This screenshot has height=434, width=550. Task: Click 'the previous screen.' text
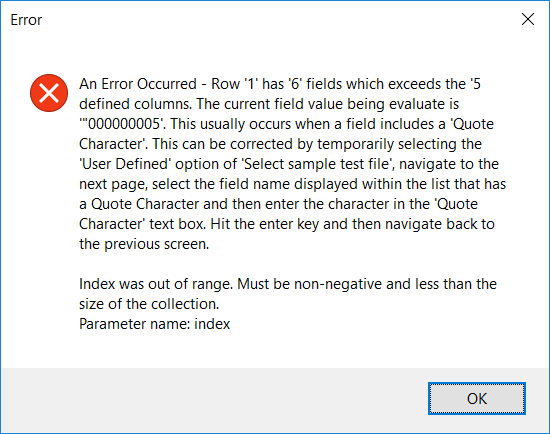tap(144, 244)
